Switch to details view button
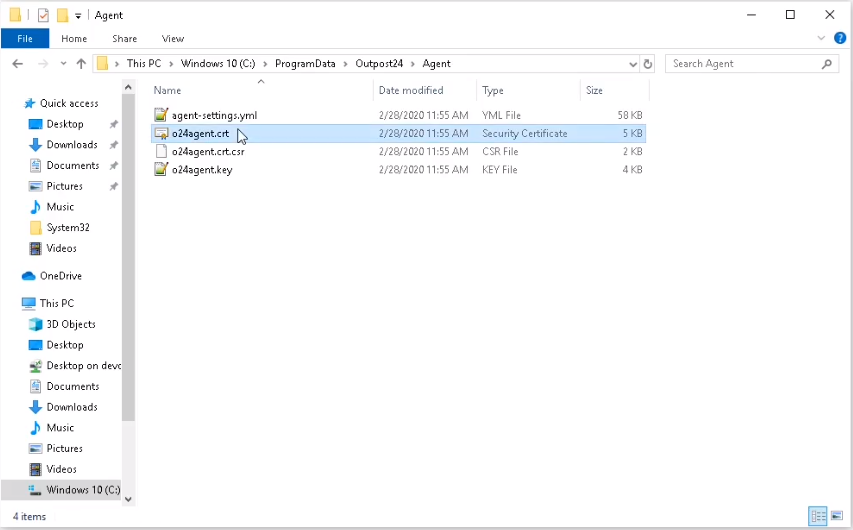Viewport: 853px width, 530px height. coord(819,517)
